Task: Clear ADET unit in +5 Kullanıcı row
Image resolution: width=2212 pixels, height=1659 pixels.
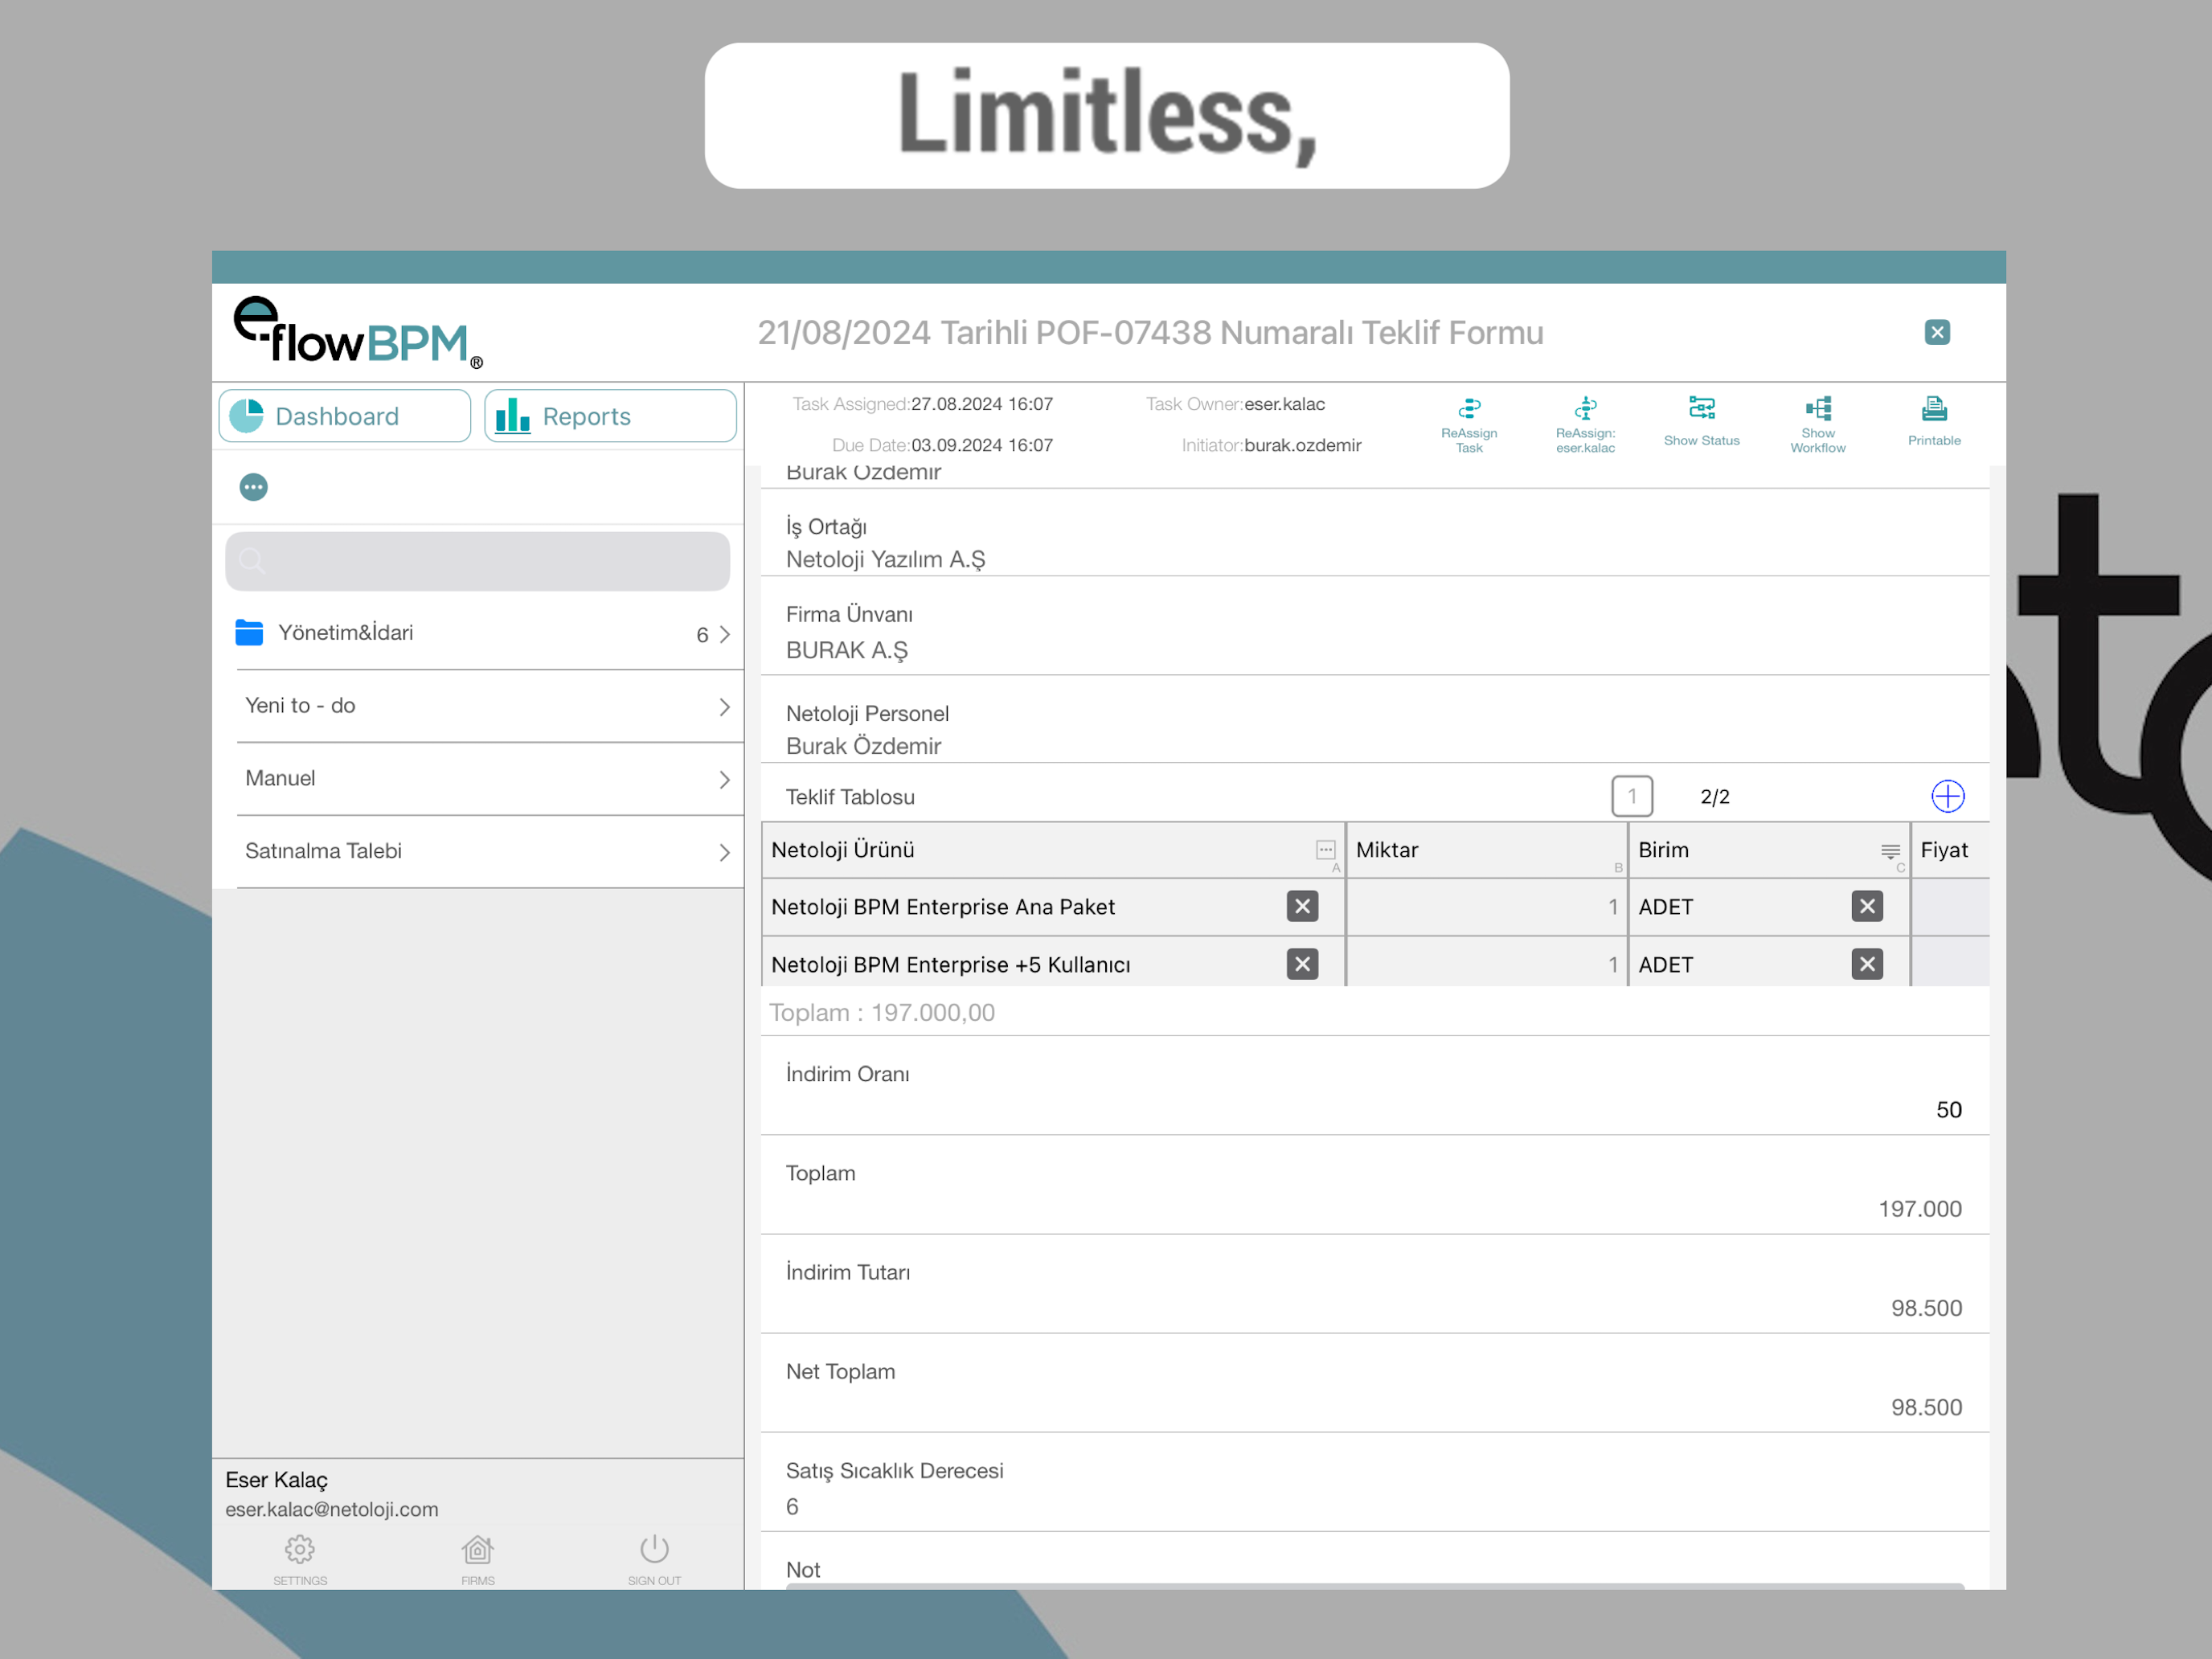Action: pos(1866,964)
